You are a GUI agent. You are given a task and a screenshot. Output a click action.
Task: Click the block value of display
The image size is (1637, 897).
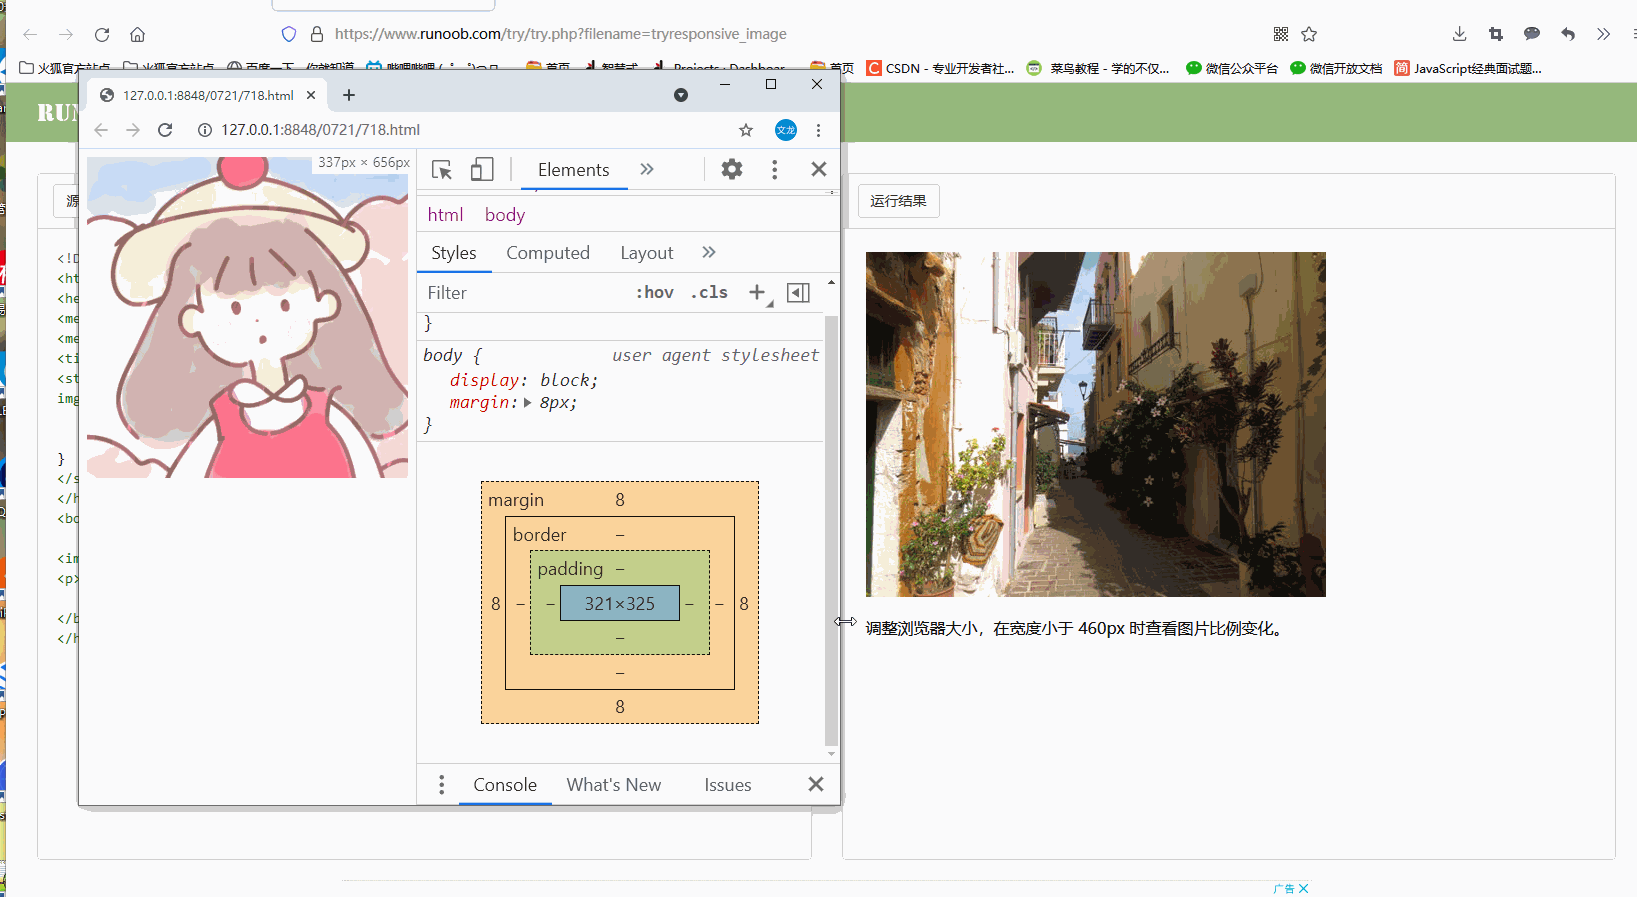tap(566, 380)
